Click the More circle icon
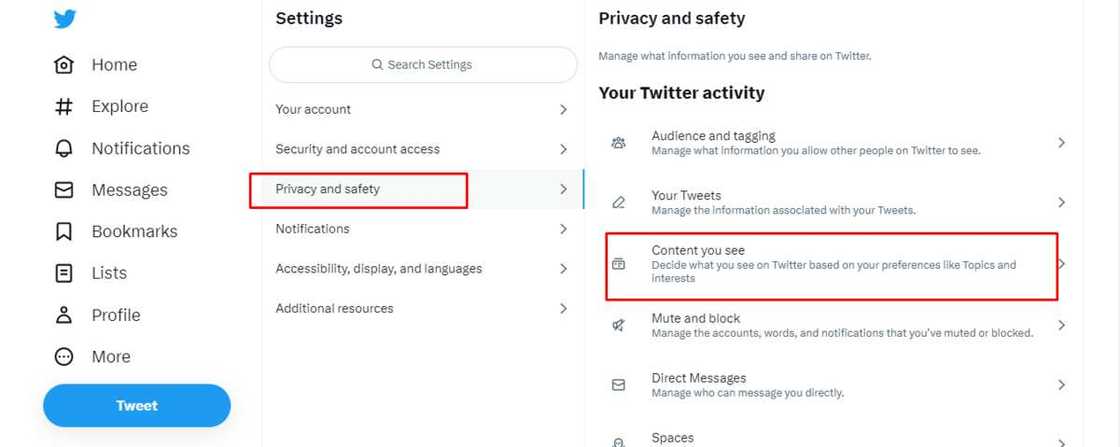 64,357
